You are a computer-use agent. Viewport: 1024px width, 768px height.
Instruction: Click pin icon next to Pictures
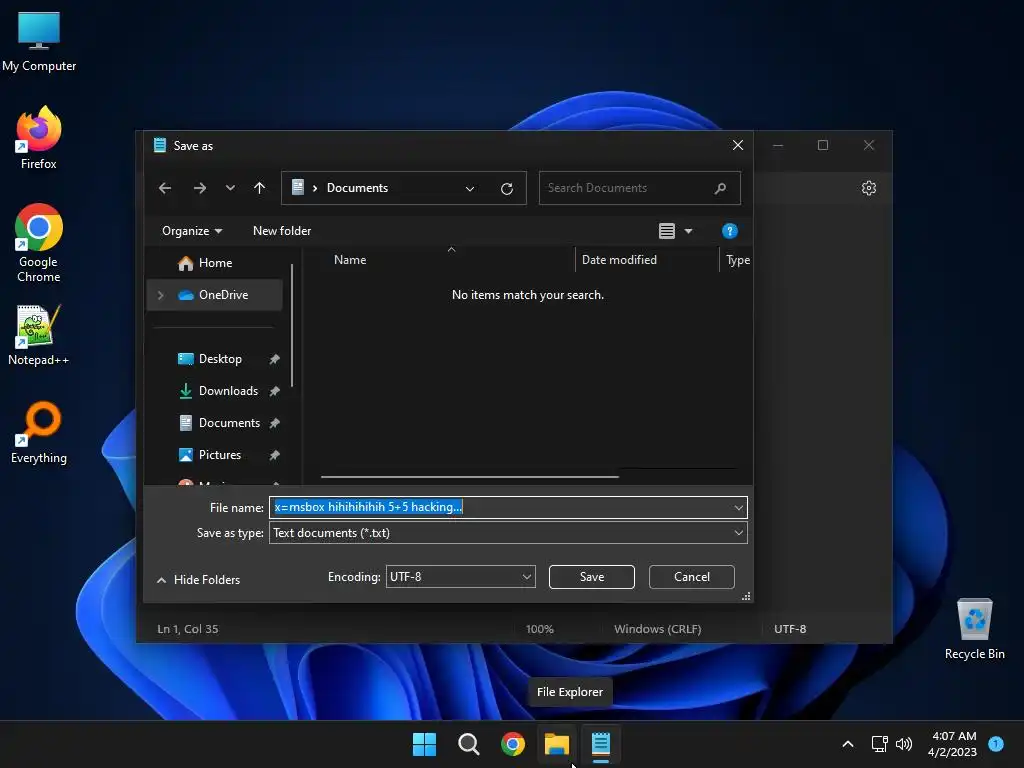point(274,455)
